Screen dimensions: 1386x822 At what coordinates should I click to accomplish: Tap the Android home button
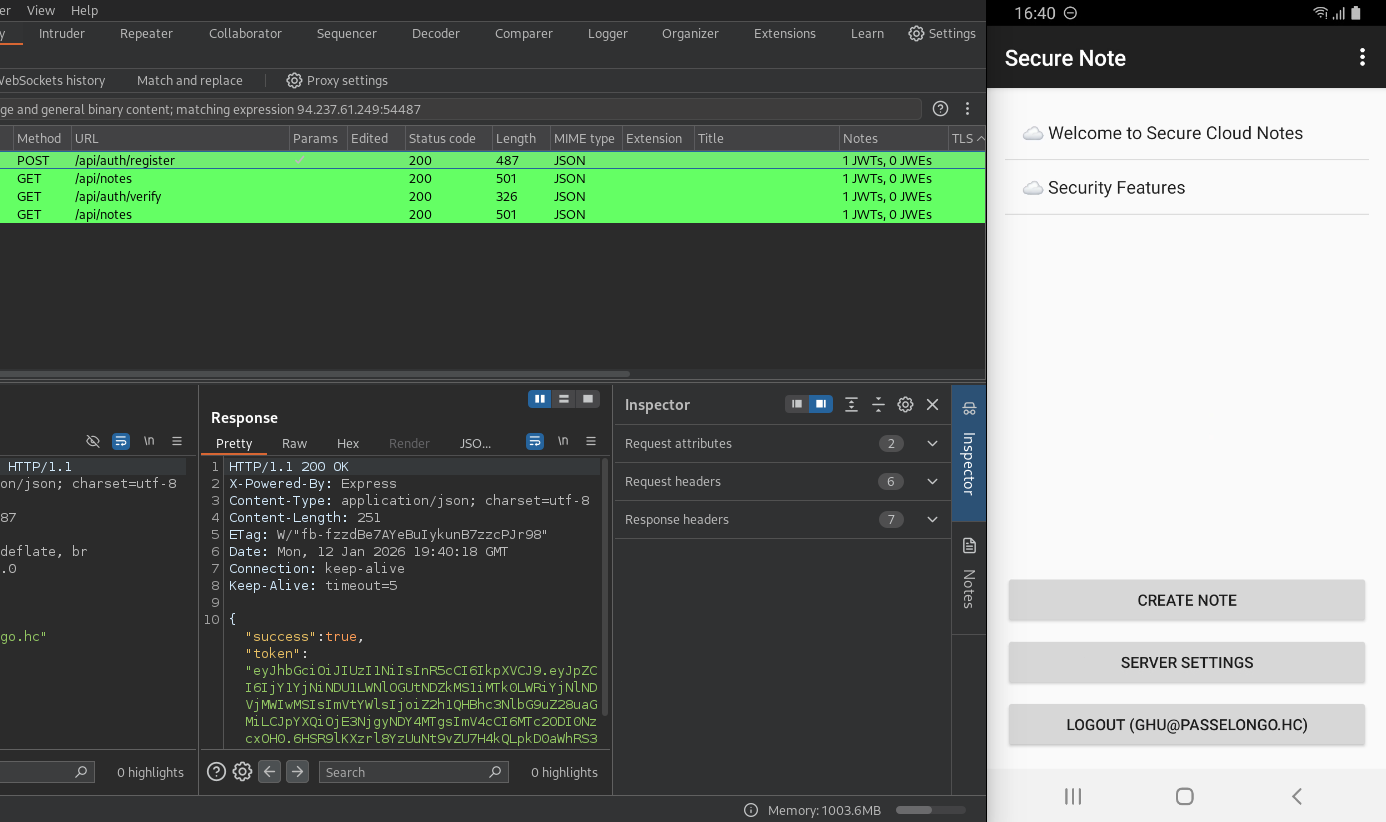pyautogui.click(x=1185, y=796)
